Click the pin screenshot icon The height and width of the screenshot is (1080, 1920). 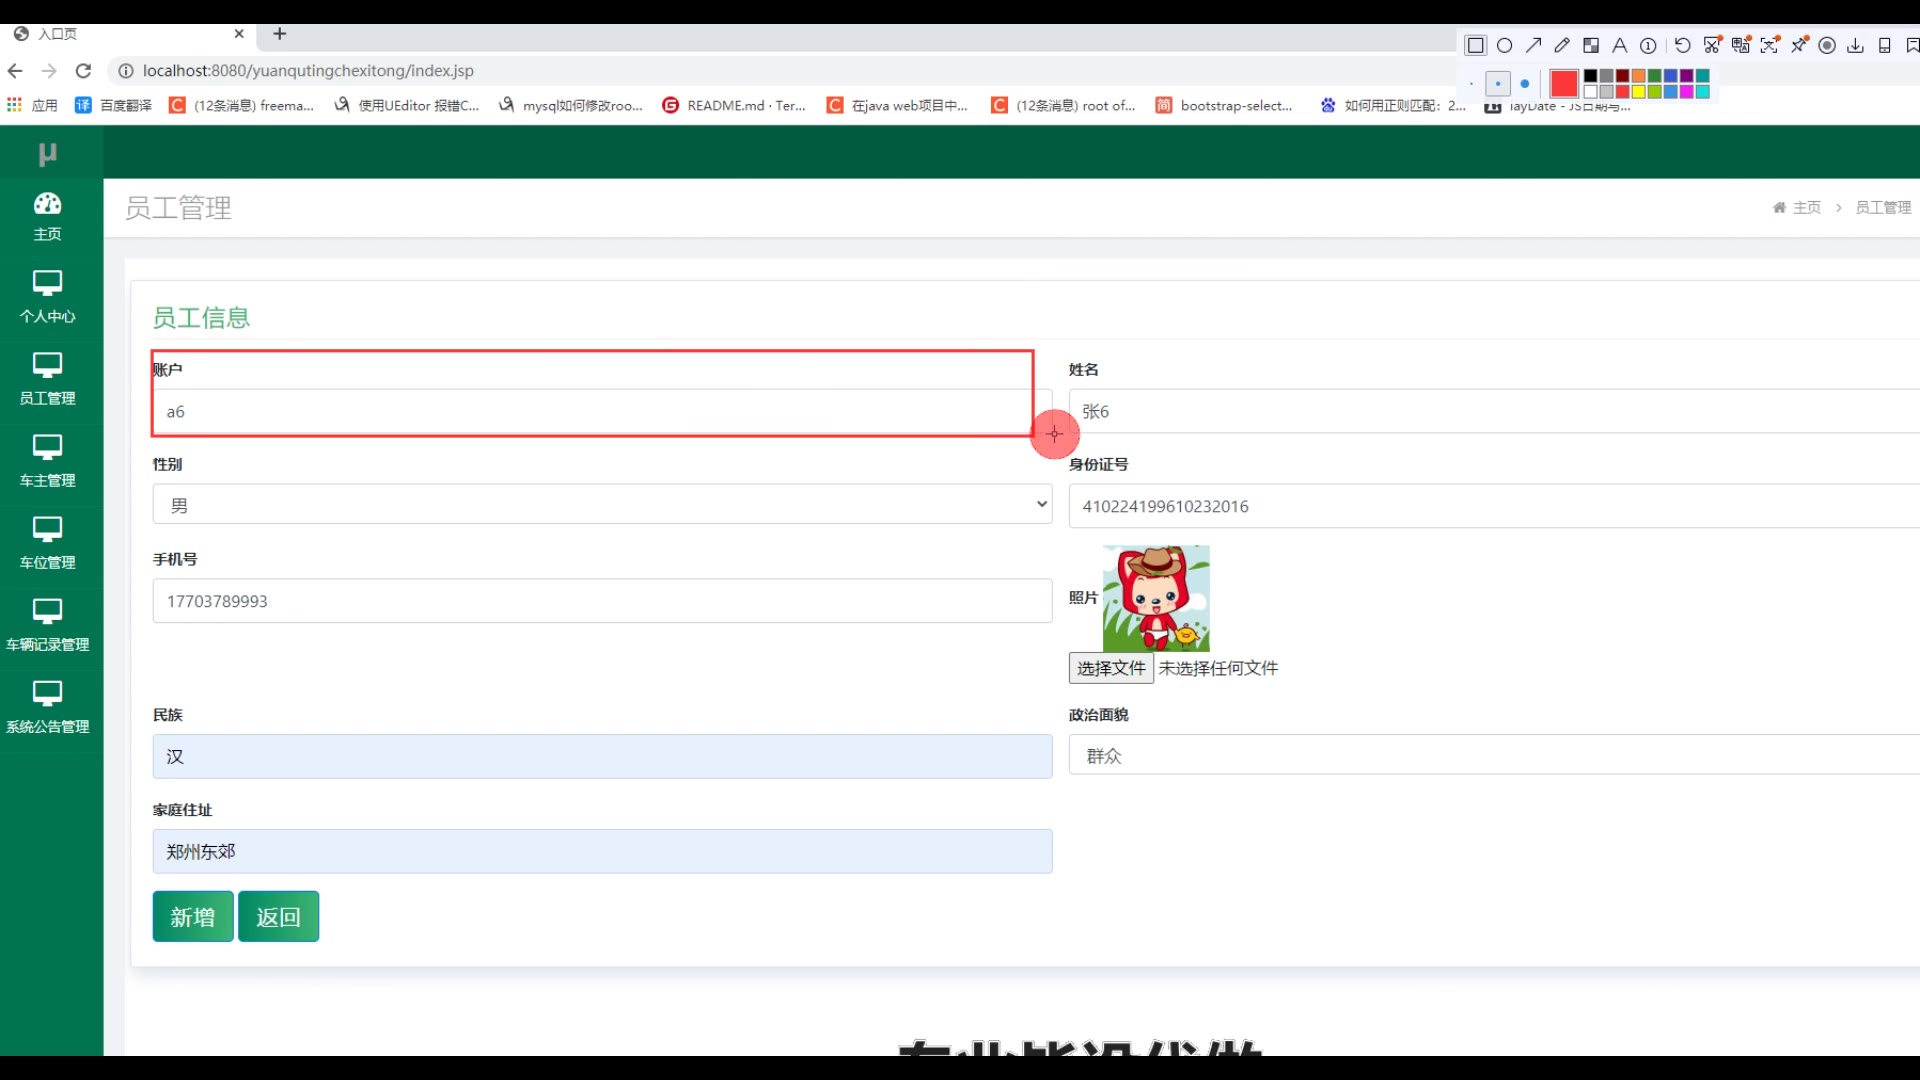[x=1798, y=46]
